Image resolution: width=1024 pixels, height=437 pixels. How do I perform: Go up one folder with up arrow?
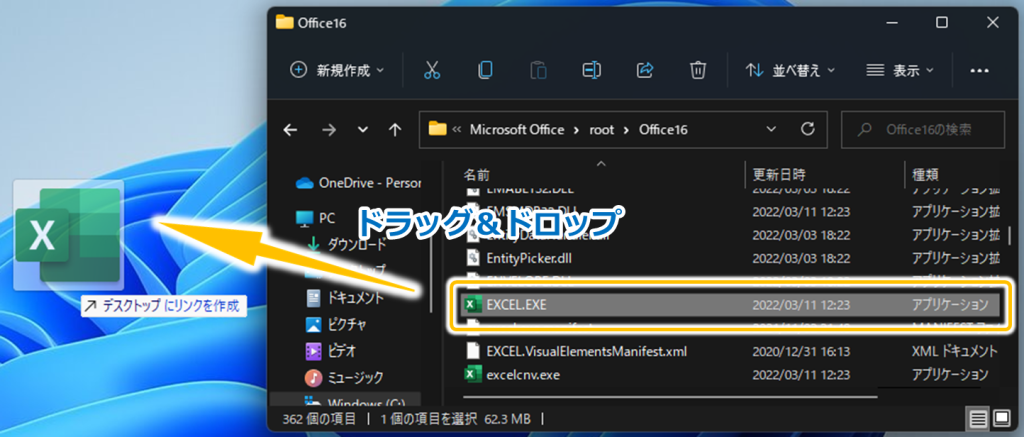point(395,130)
